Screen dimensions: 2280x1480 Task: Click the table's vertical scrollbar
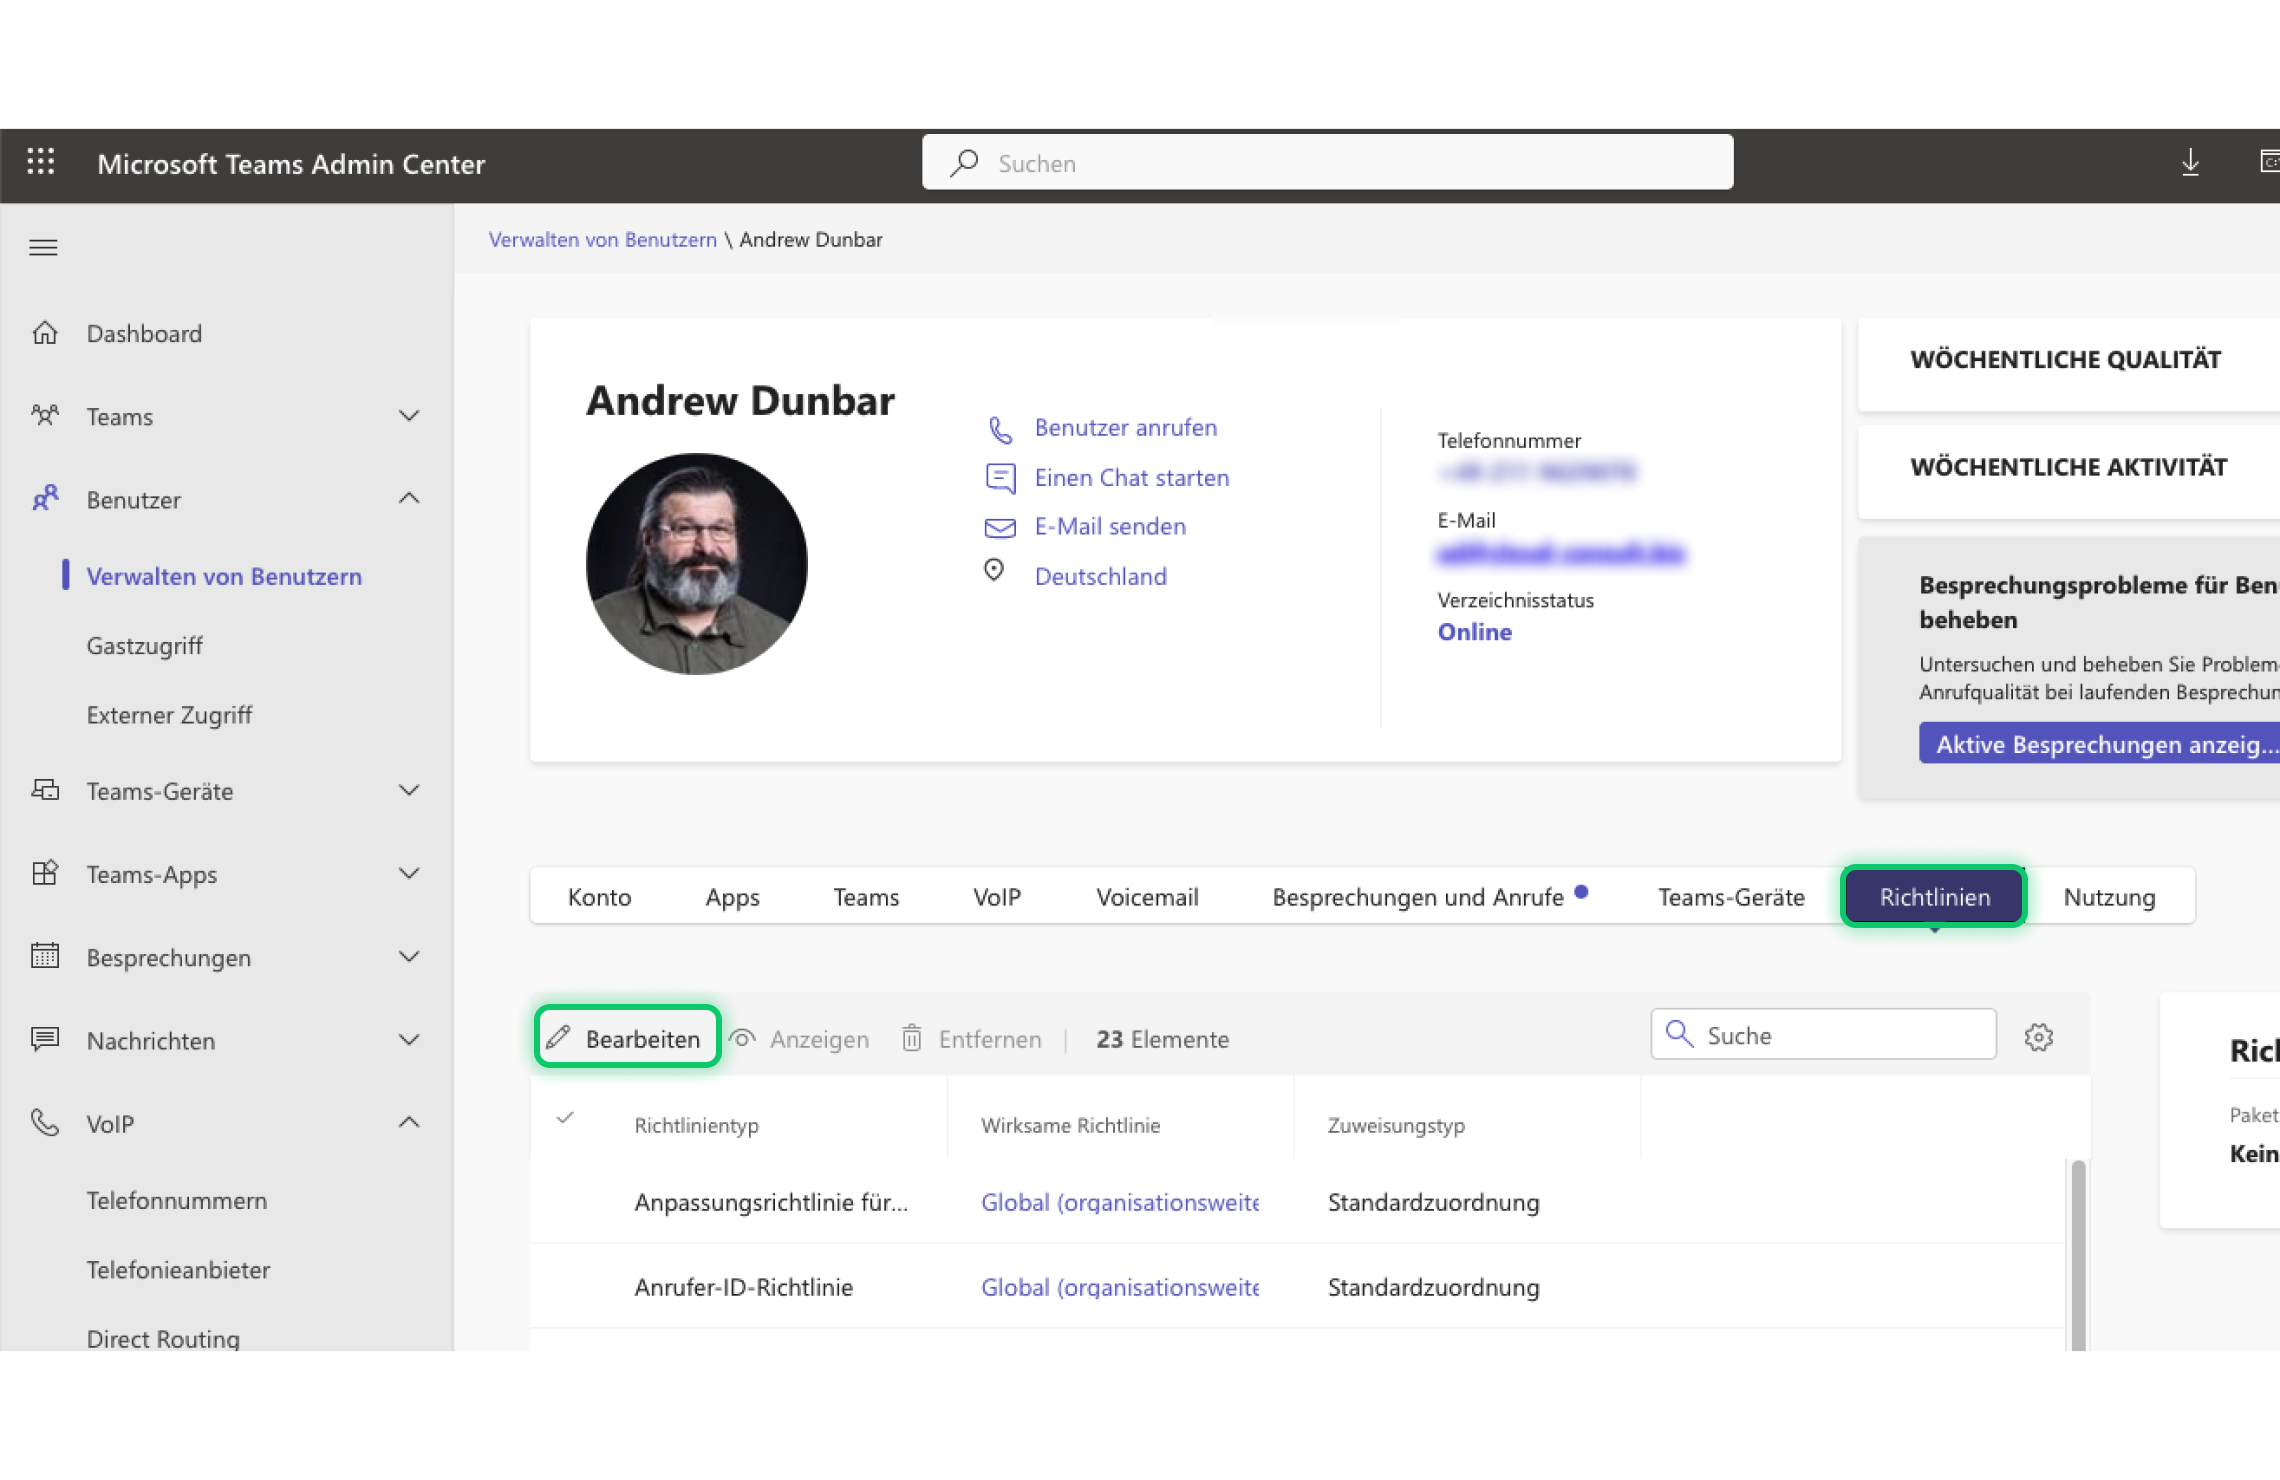(x=2078, y=1255)
